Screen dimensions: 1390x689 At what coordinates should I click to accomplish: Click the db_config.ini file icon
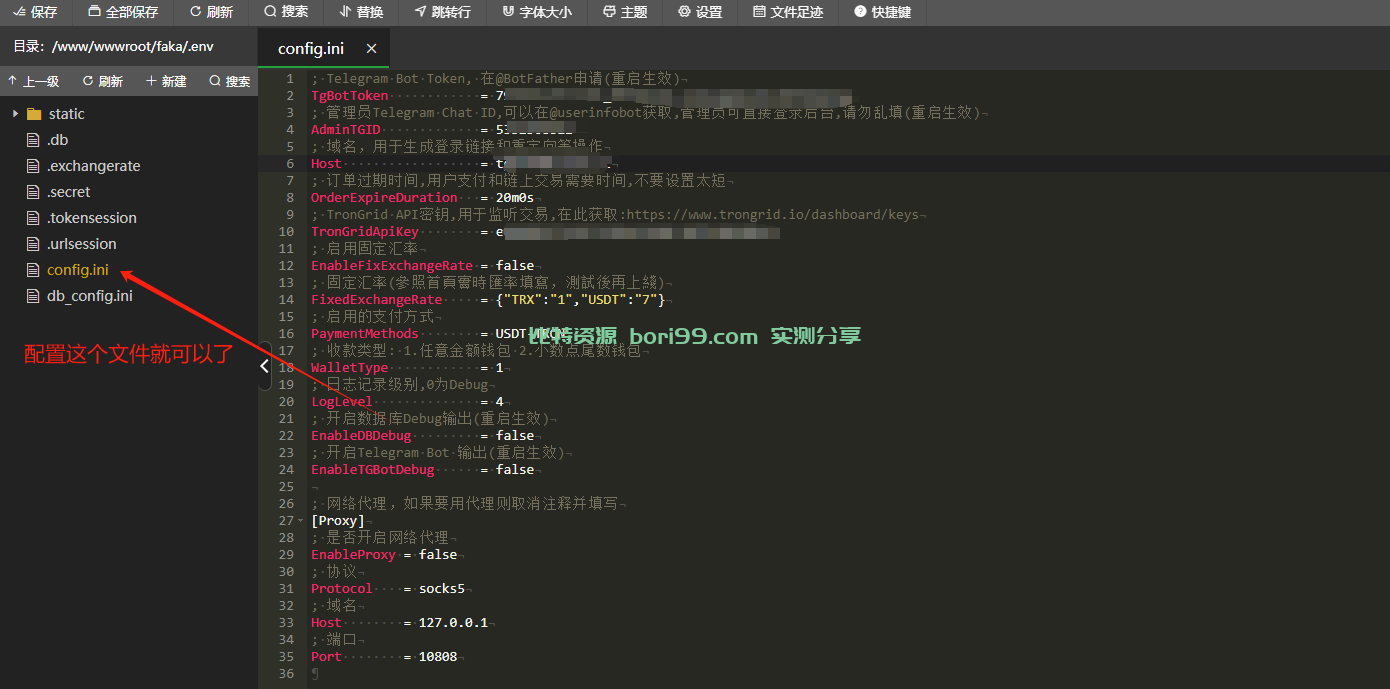pyautogui.click(x=33, y=296)
